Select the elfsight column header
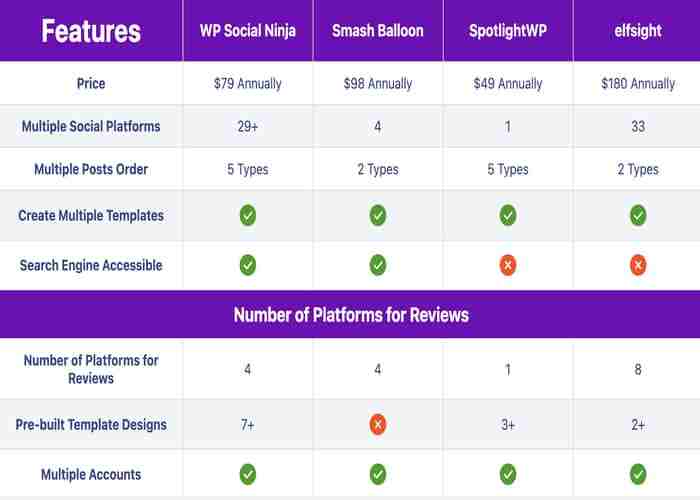 pos(638,31)
